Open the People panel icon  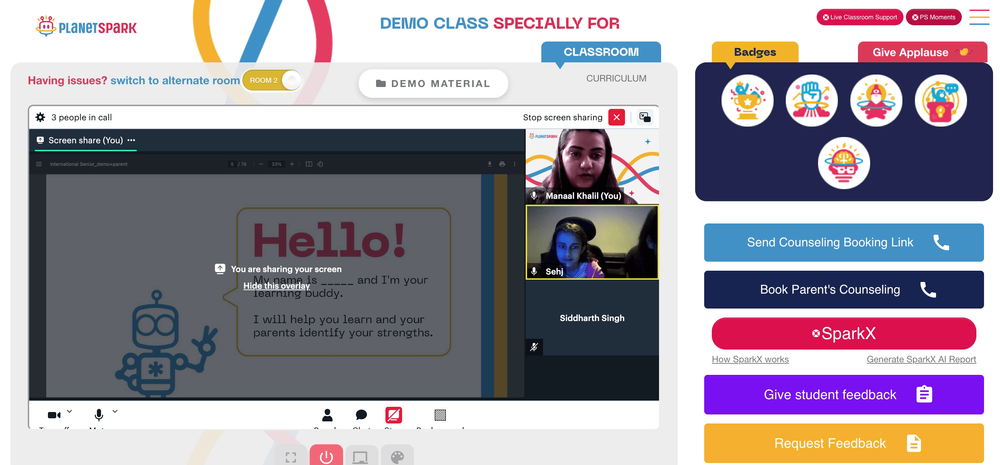click(327, 415)
